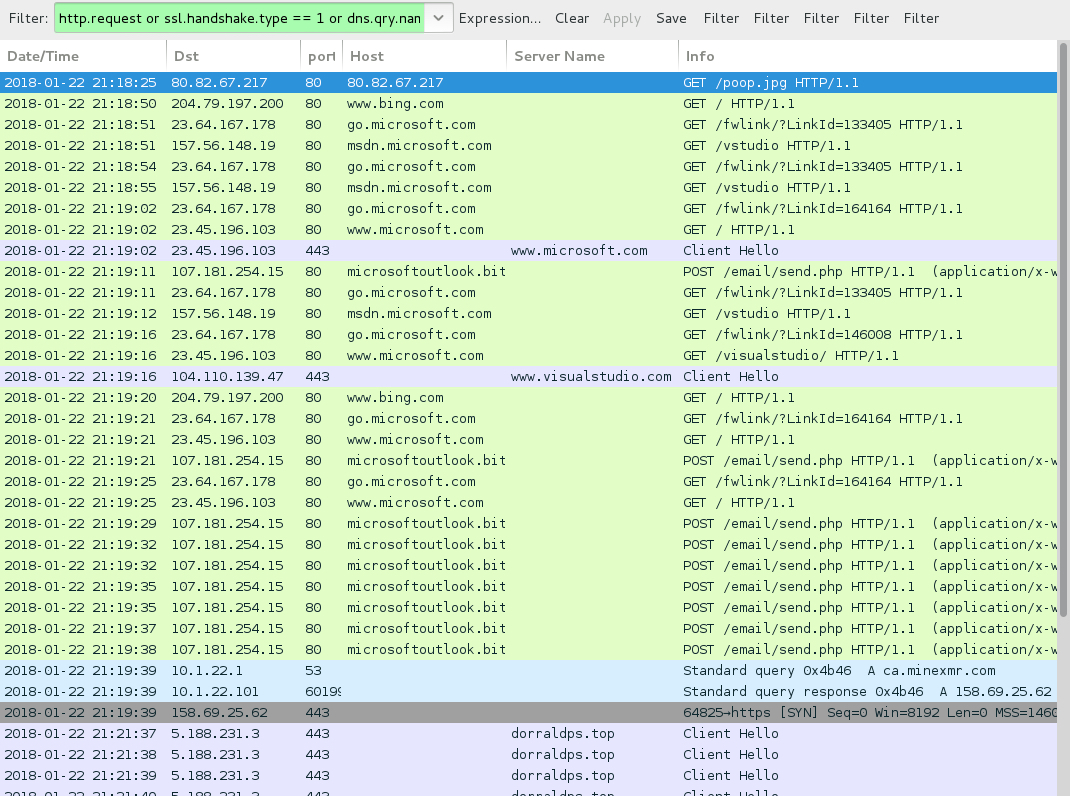Select the SYN packet row to 158.69.25.62

[x=528, y=713]
